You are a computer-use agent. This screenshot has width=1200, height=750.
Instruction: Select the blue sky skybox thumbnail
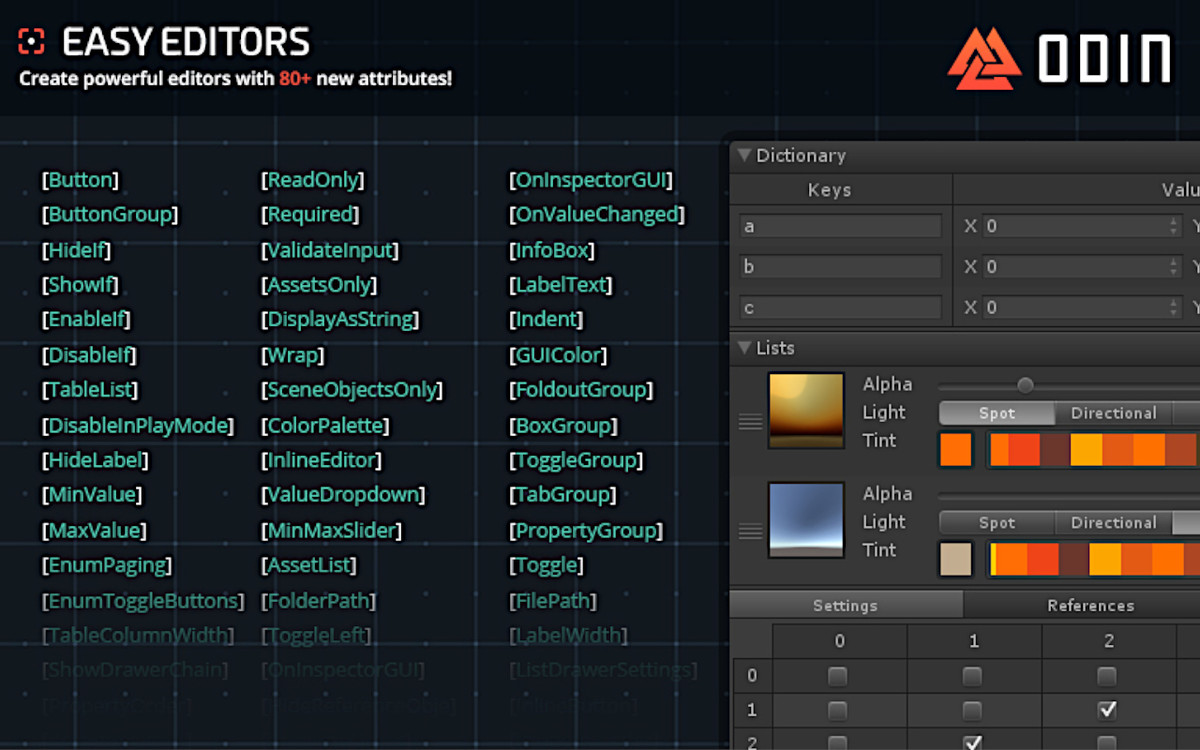click(x=806, y=520)
